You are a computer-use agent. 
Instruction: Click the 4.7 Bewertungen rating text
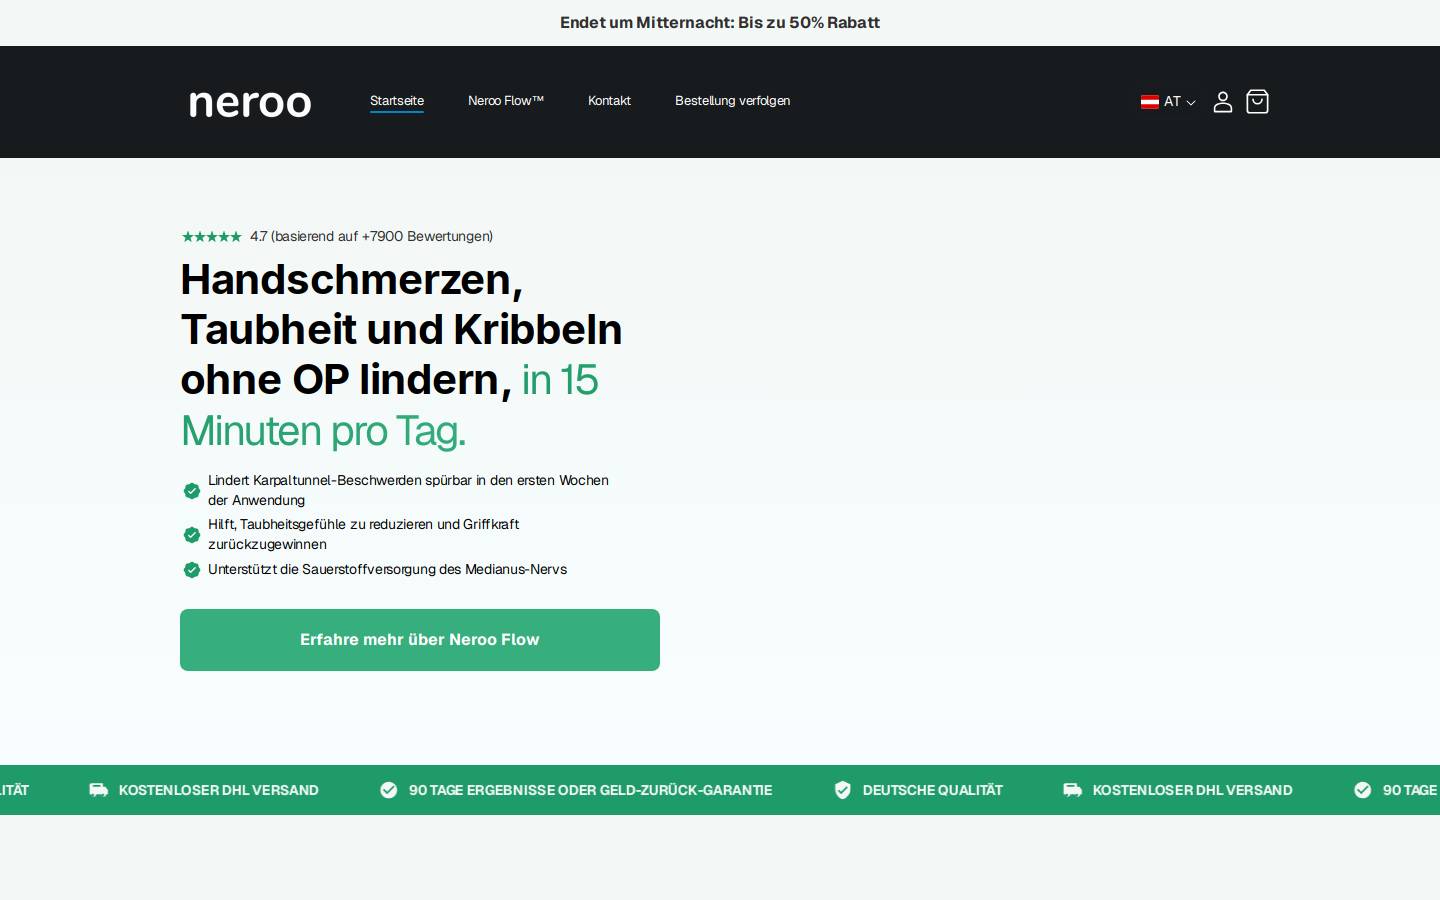pos(371,237)
